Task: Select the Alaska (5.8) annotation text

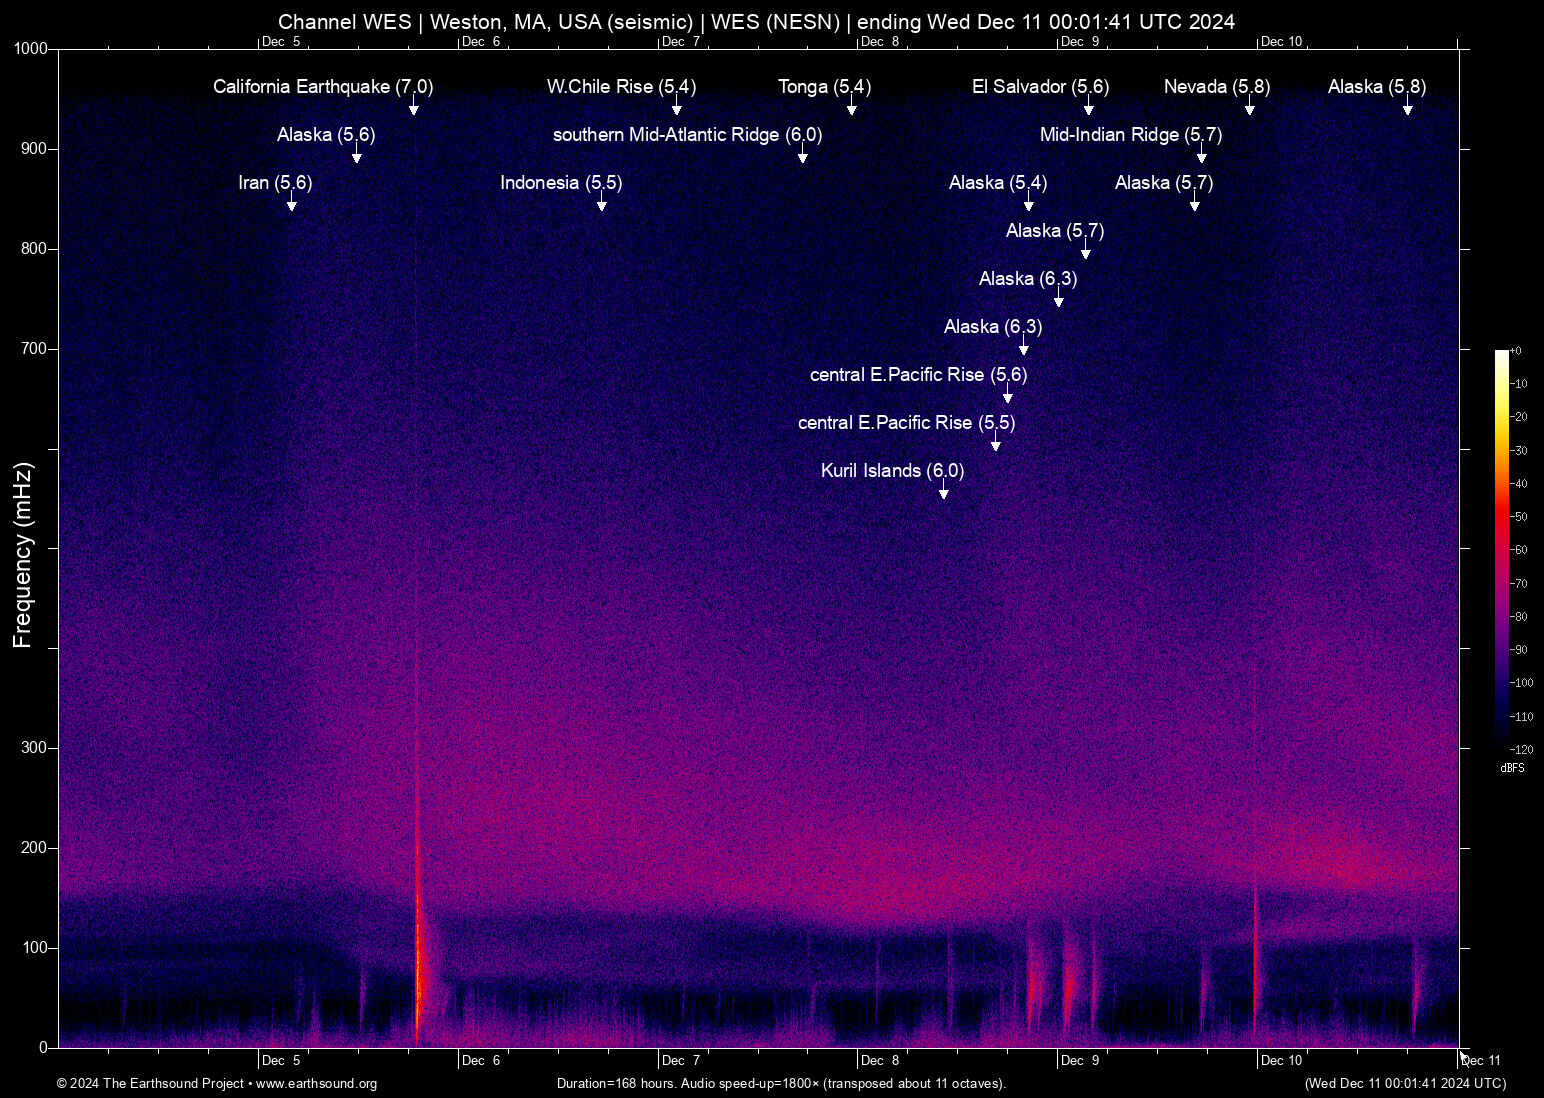Action: click(1377, 87)
